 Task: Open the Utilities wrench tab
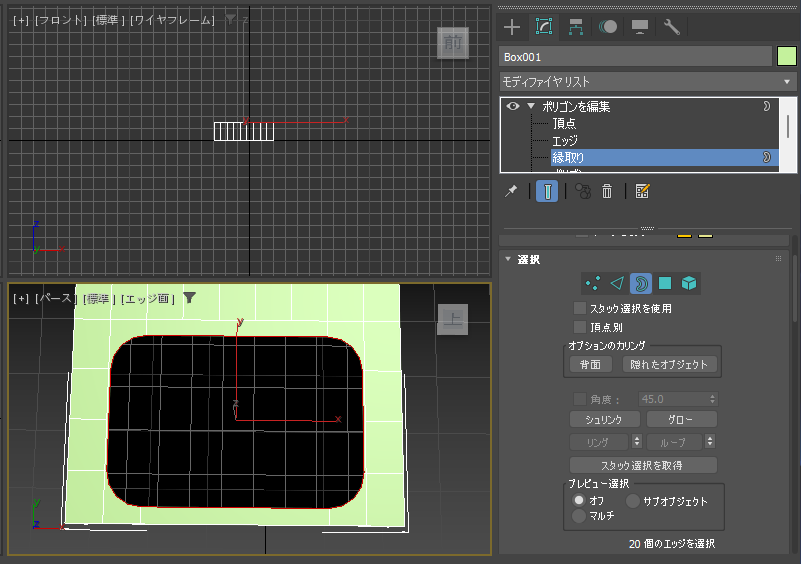click(x=671, y=27)
